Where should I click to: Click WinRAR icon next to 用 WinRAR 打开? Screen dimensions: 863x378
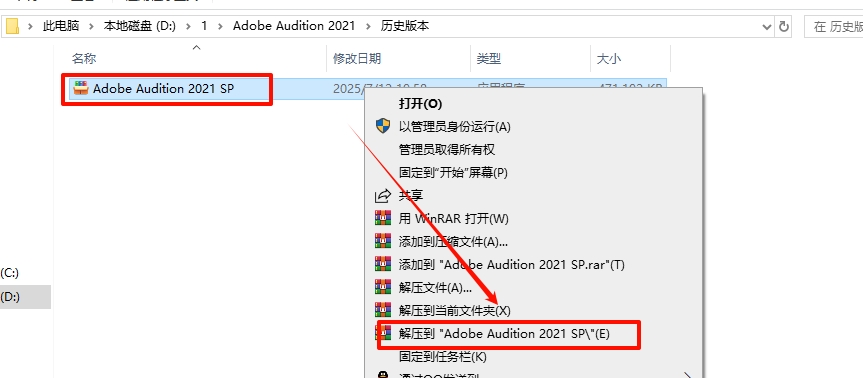[383, 218]
